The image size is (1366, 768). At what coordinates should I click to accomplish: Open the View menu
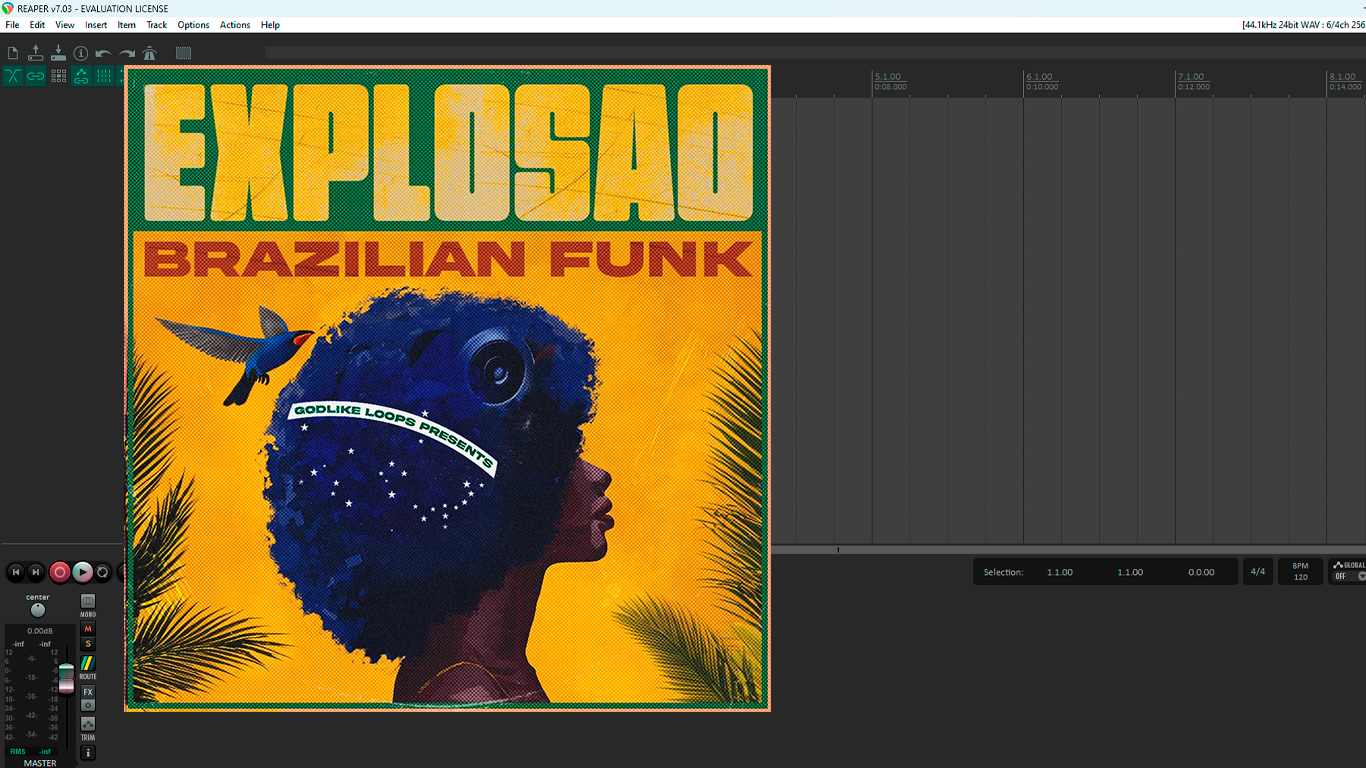[65, 25]
